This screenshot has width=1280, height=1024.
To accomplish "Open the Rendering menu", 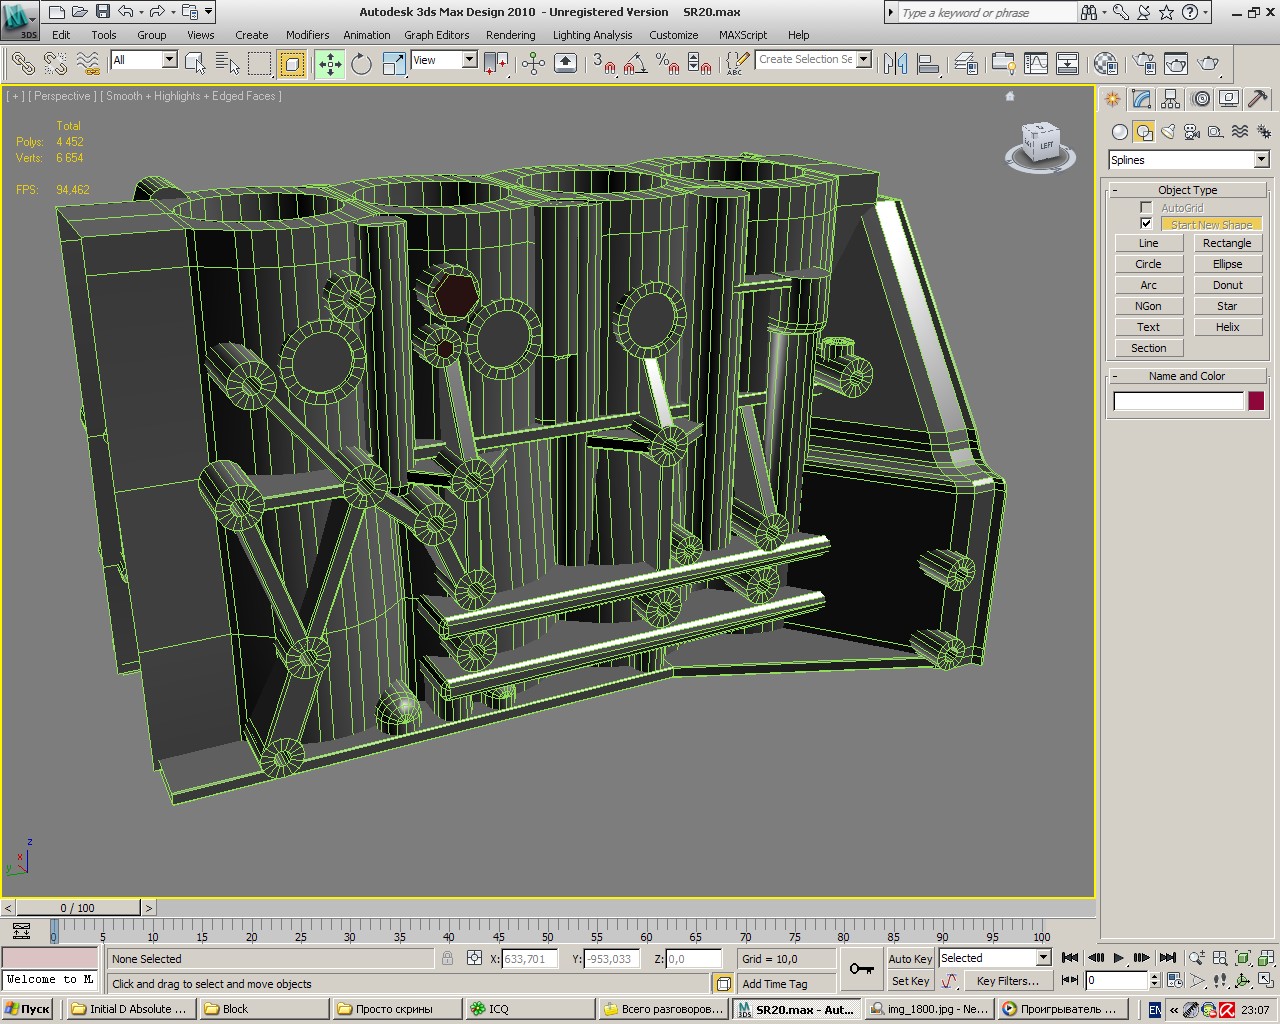I will (510, 35).
